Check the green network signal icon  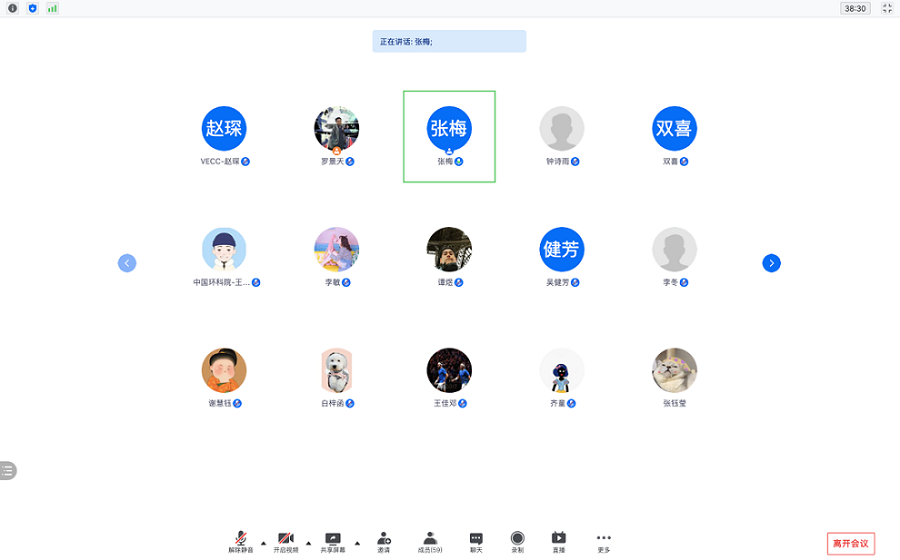coord(52,8)
